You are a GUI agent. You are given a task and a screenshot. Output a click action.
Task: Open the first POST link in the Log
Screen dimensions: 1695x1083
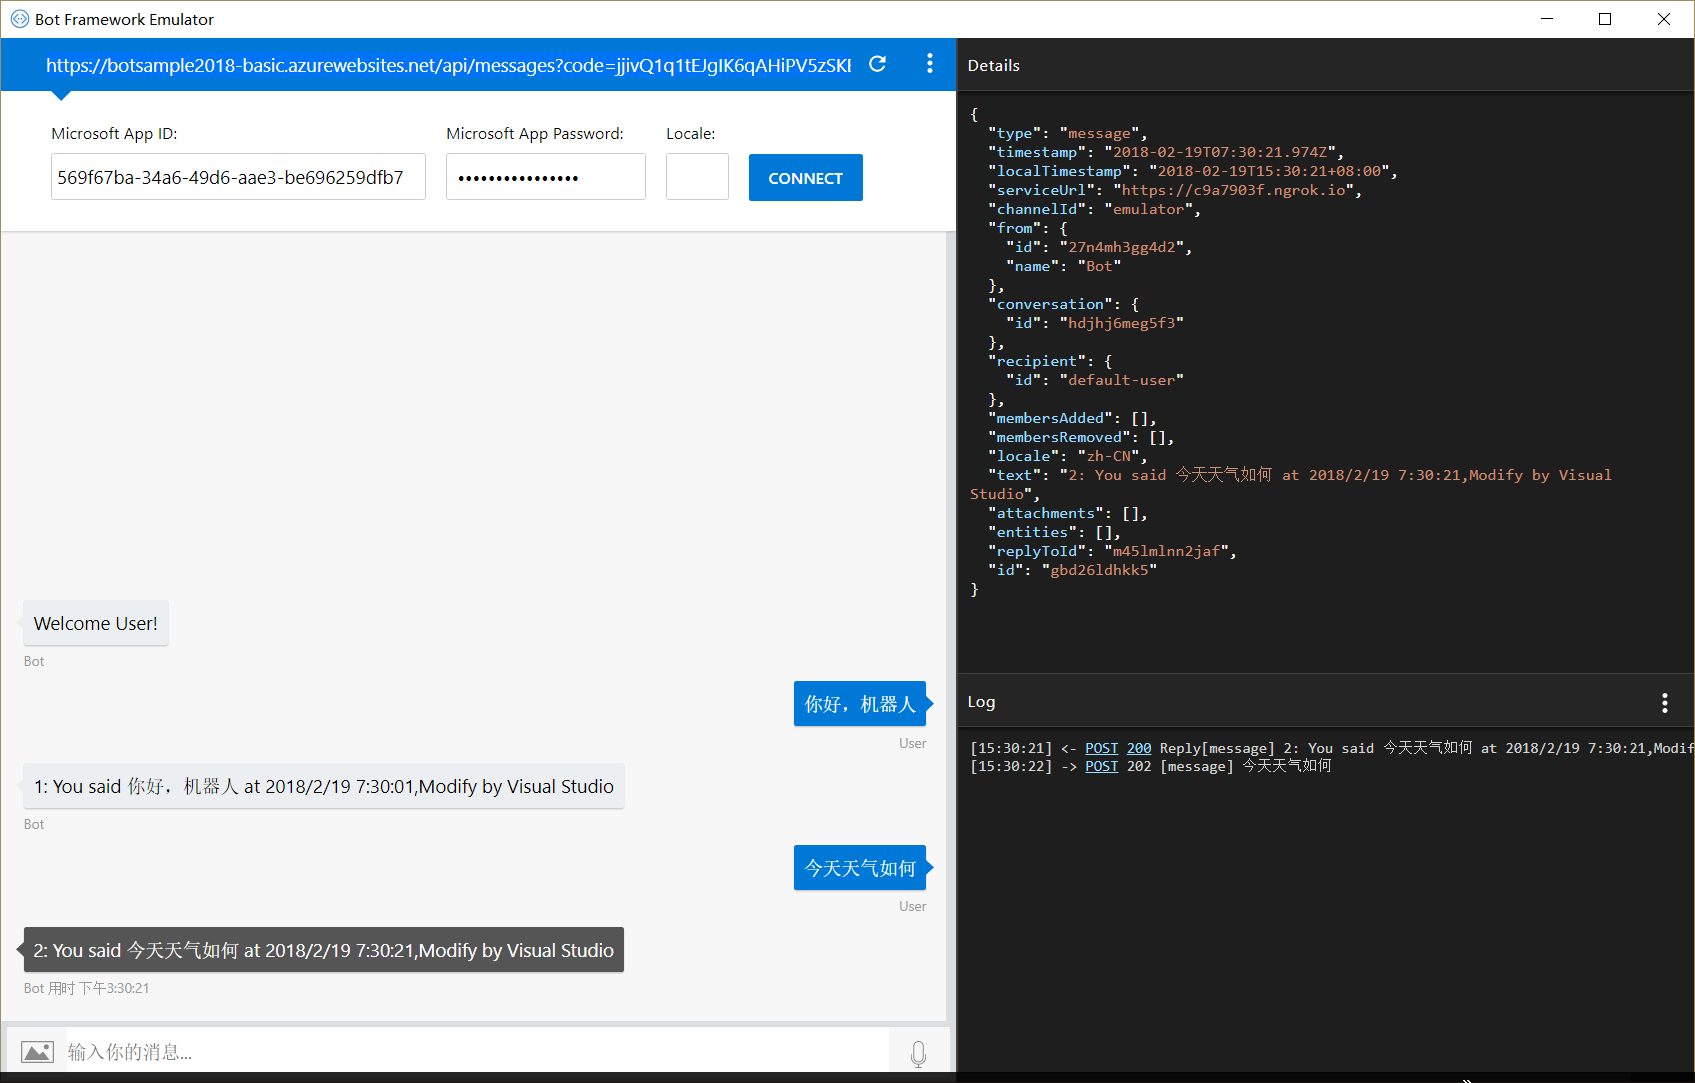[1101, 747]
